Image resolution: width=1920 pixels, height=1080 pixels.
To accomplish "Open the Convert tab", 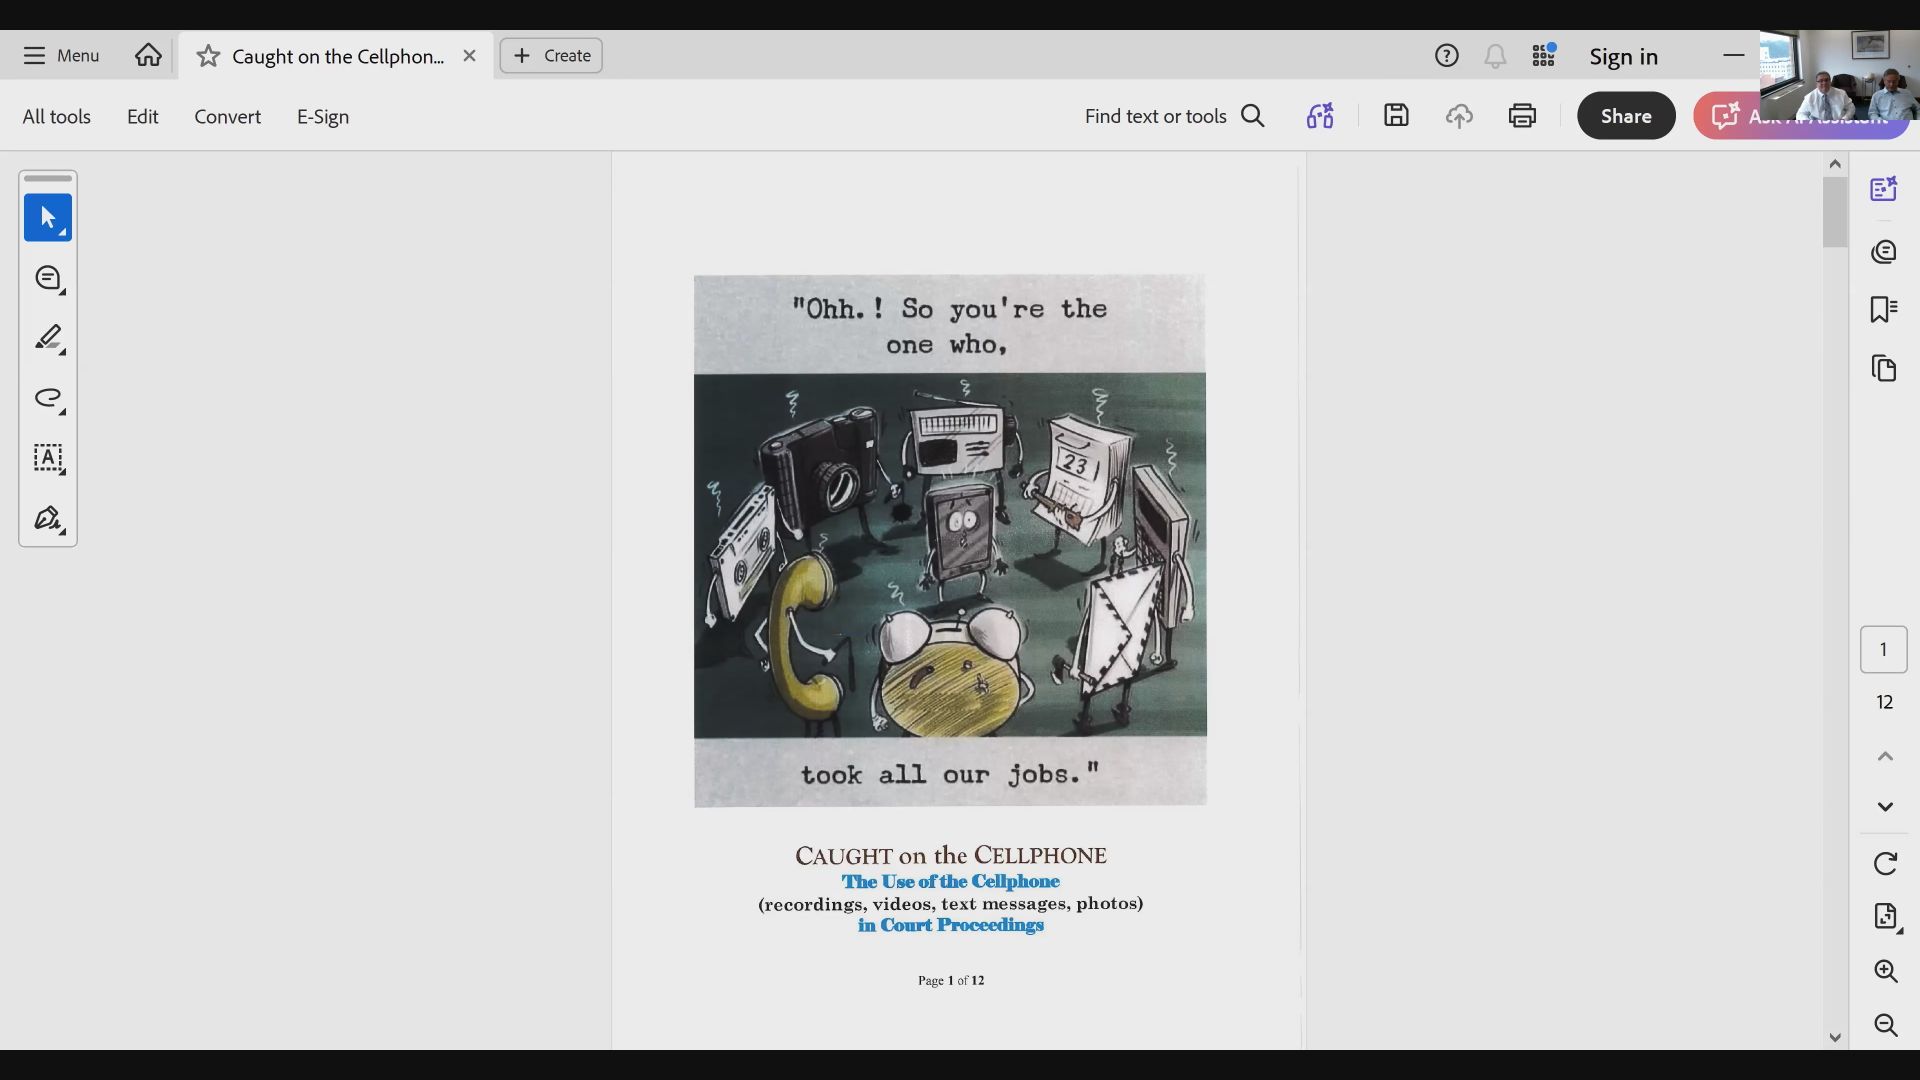I will coord(228,117).
